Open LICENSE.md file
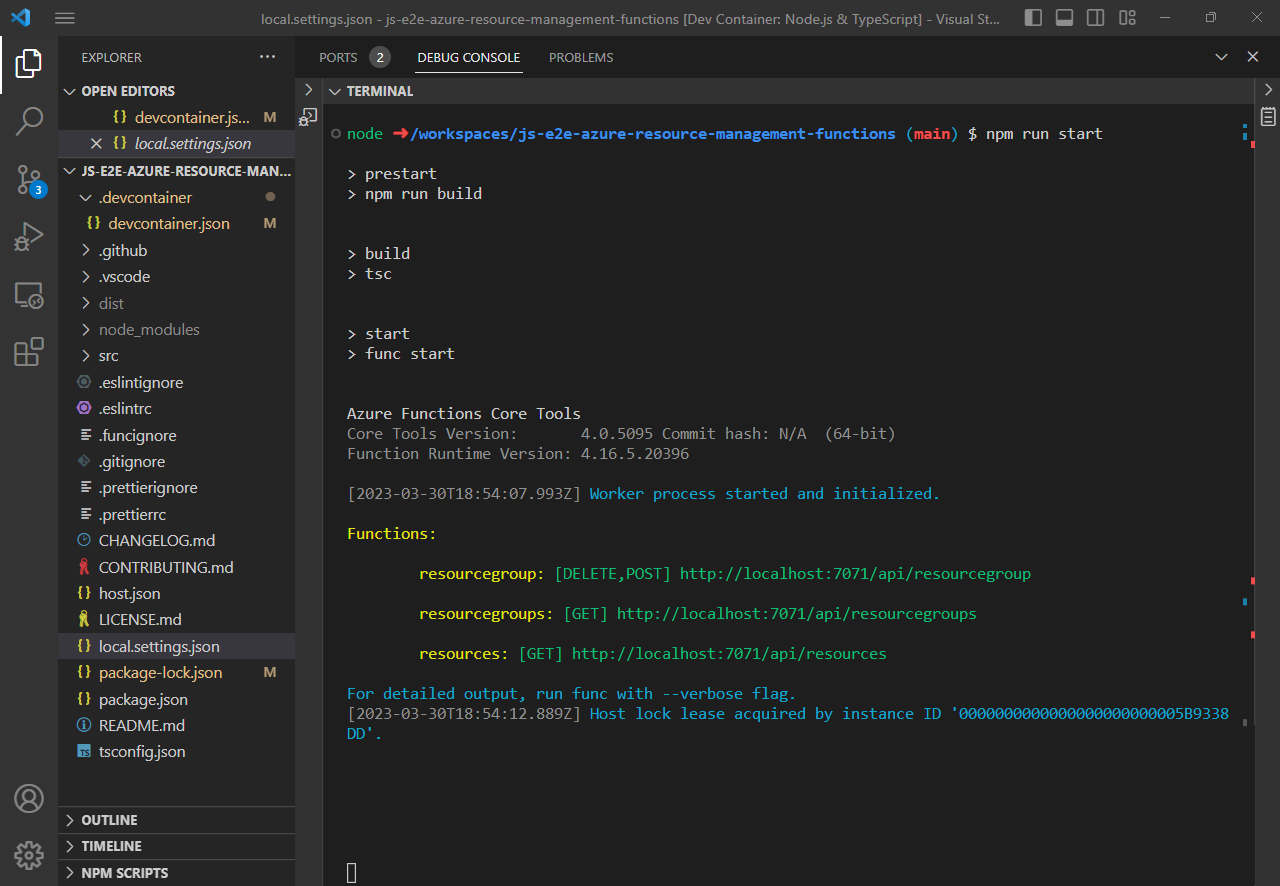1280x886 pixels. (x=176, y=619)
